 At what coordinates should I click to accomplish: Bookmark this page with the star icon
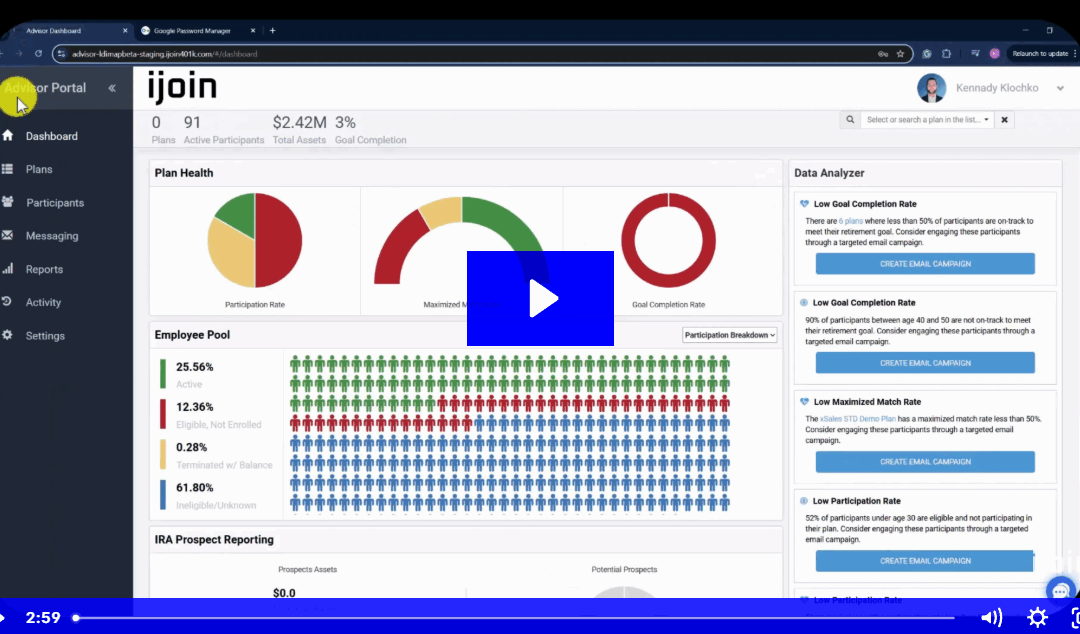click(900, 54)
